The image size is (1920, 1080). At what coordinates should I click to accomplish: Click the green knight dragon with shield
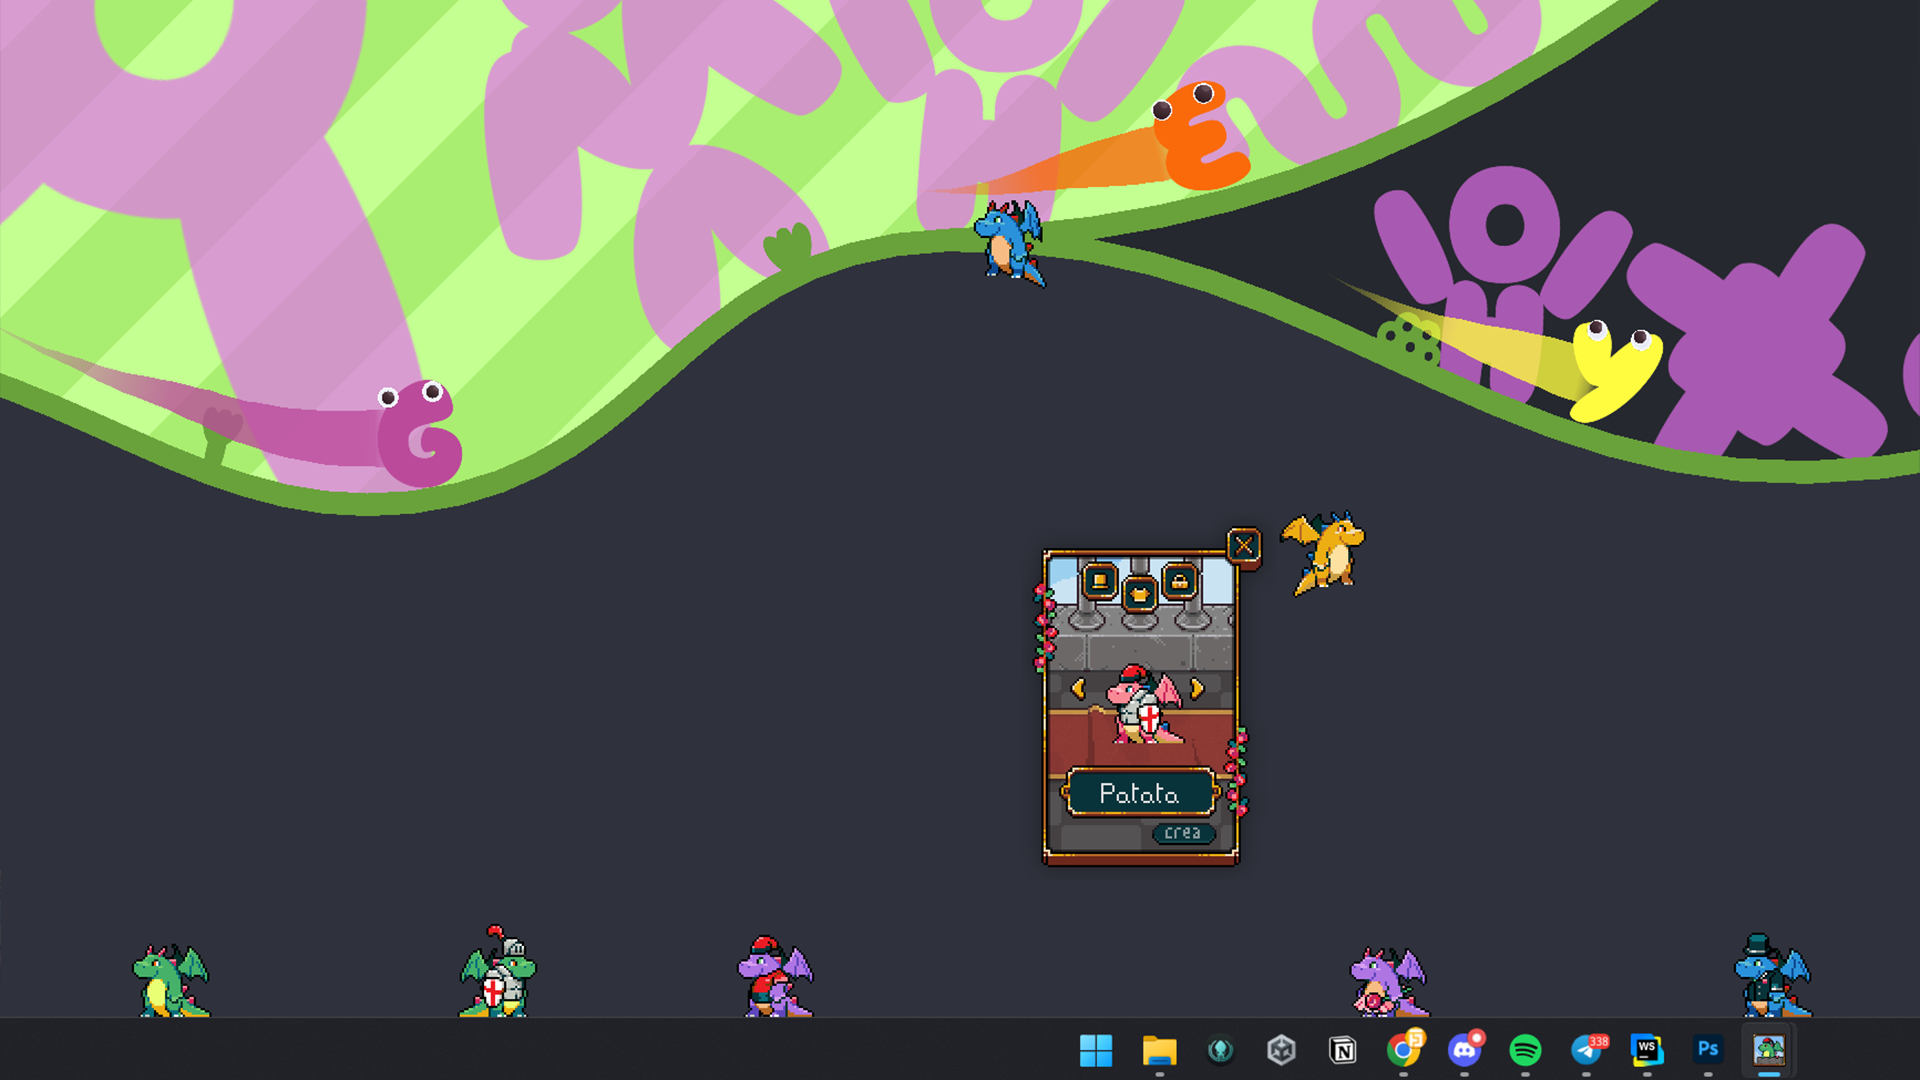498,972
